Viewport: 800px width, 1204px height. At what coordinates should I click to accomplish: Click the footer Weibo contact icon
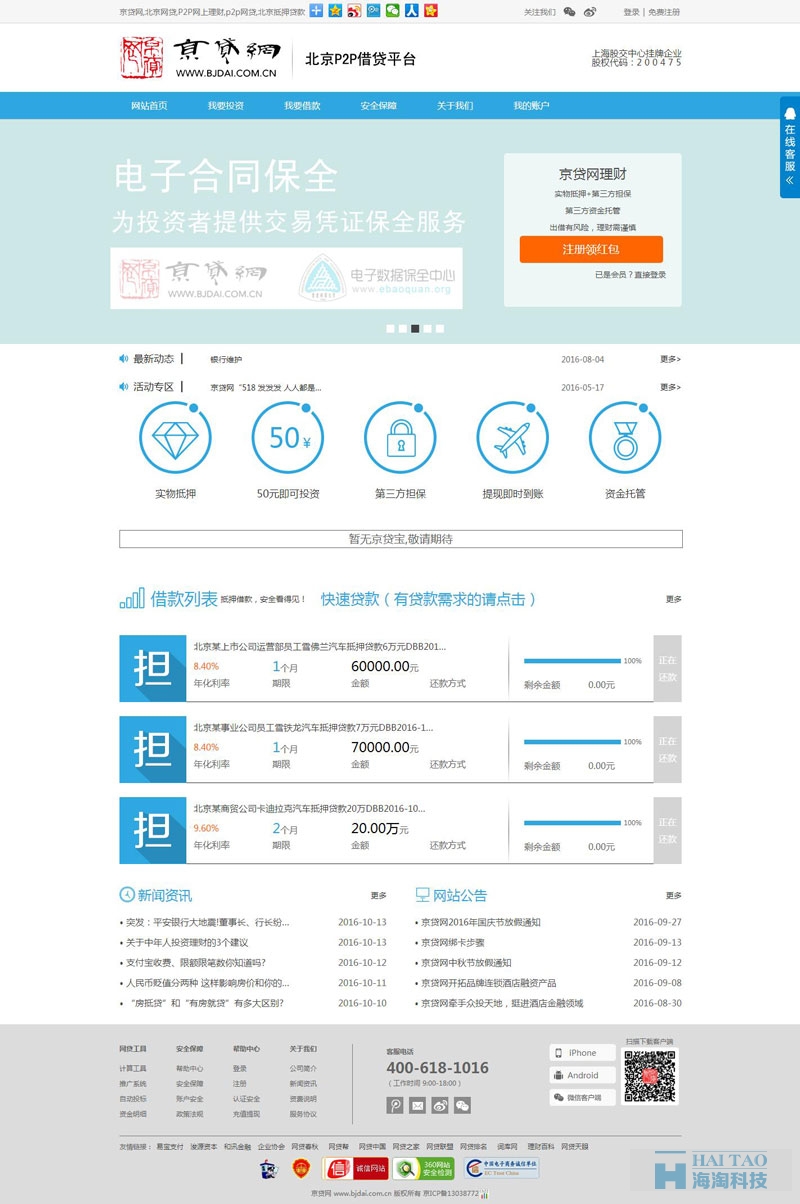[440, 1105]
